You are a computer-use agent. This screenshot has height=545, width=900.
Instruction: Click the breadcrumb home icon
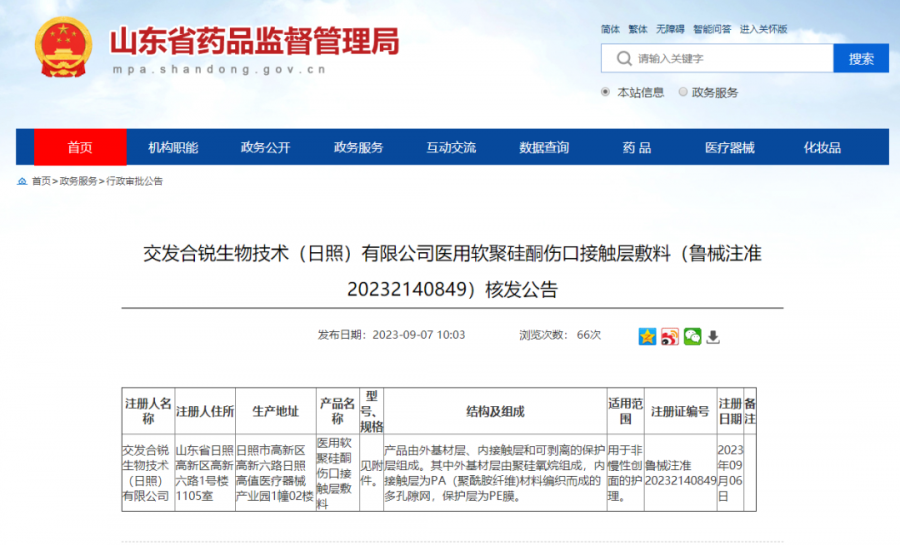click(22, 181)
